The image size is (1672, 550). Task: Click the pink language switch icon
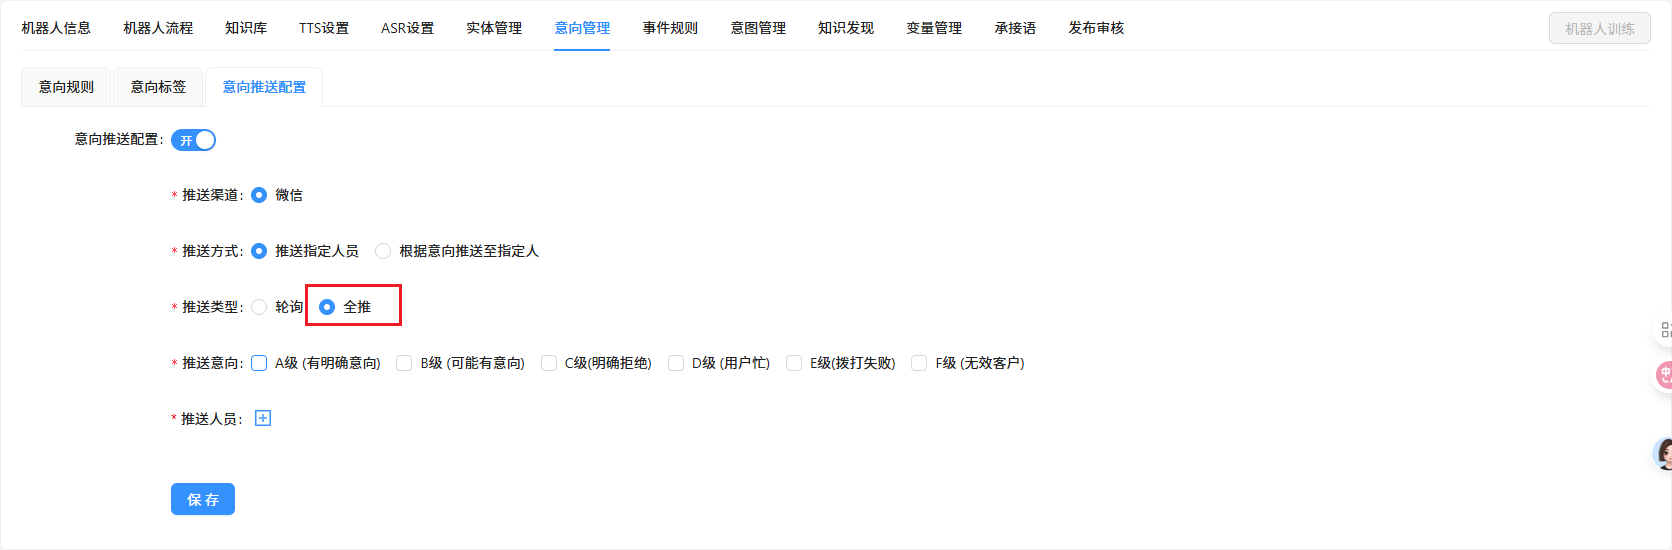(1664, 375)
